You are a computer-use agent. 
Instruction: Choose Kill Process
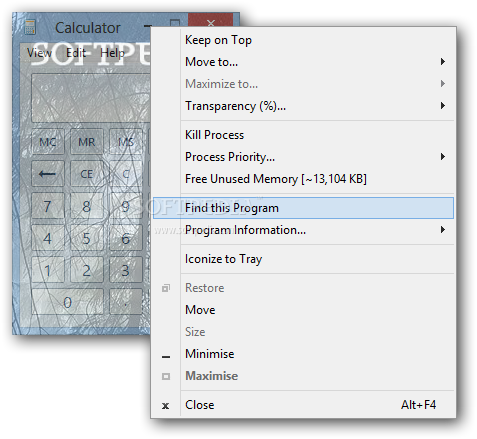click(x=303, y=135)
